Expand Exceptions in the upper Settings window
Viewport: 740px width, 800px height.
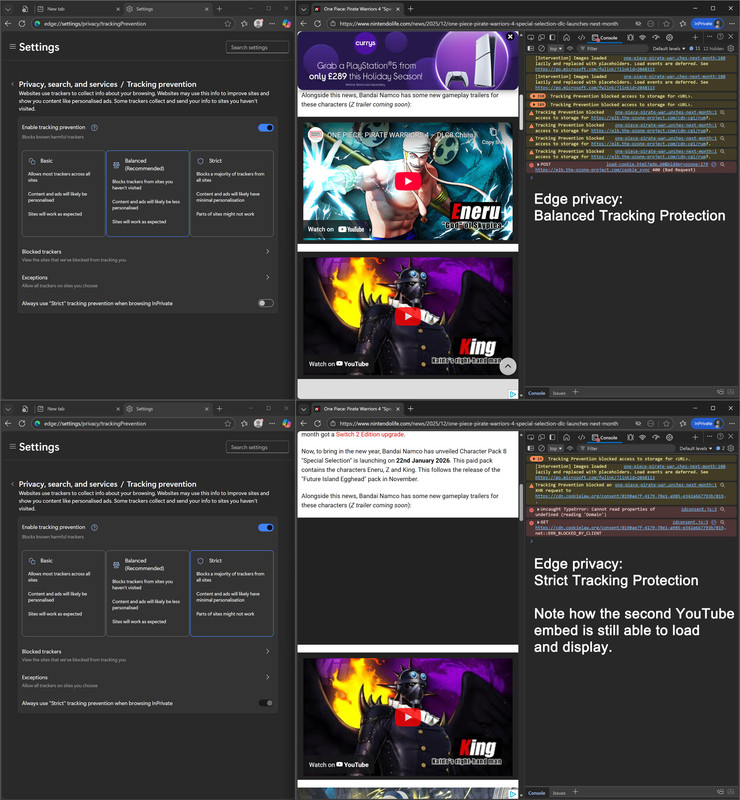click(x=147, y=281)
